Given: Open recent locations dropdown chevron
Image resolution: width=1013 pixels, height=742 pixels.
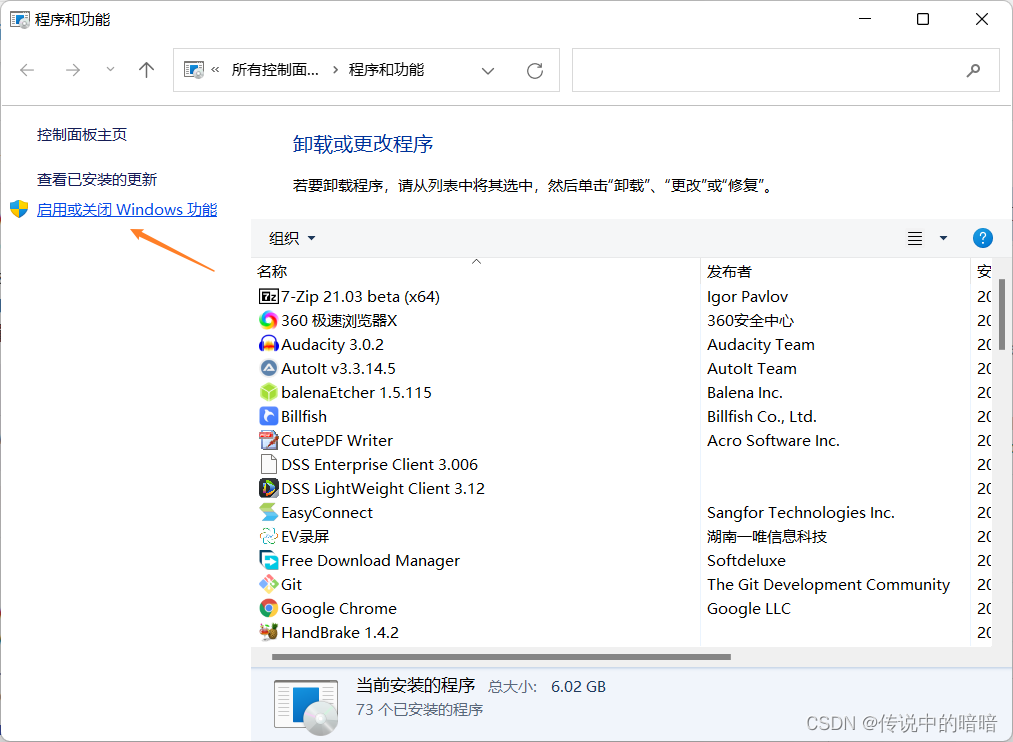Looking at the screenshot, I should 110,70.
